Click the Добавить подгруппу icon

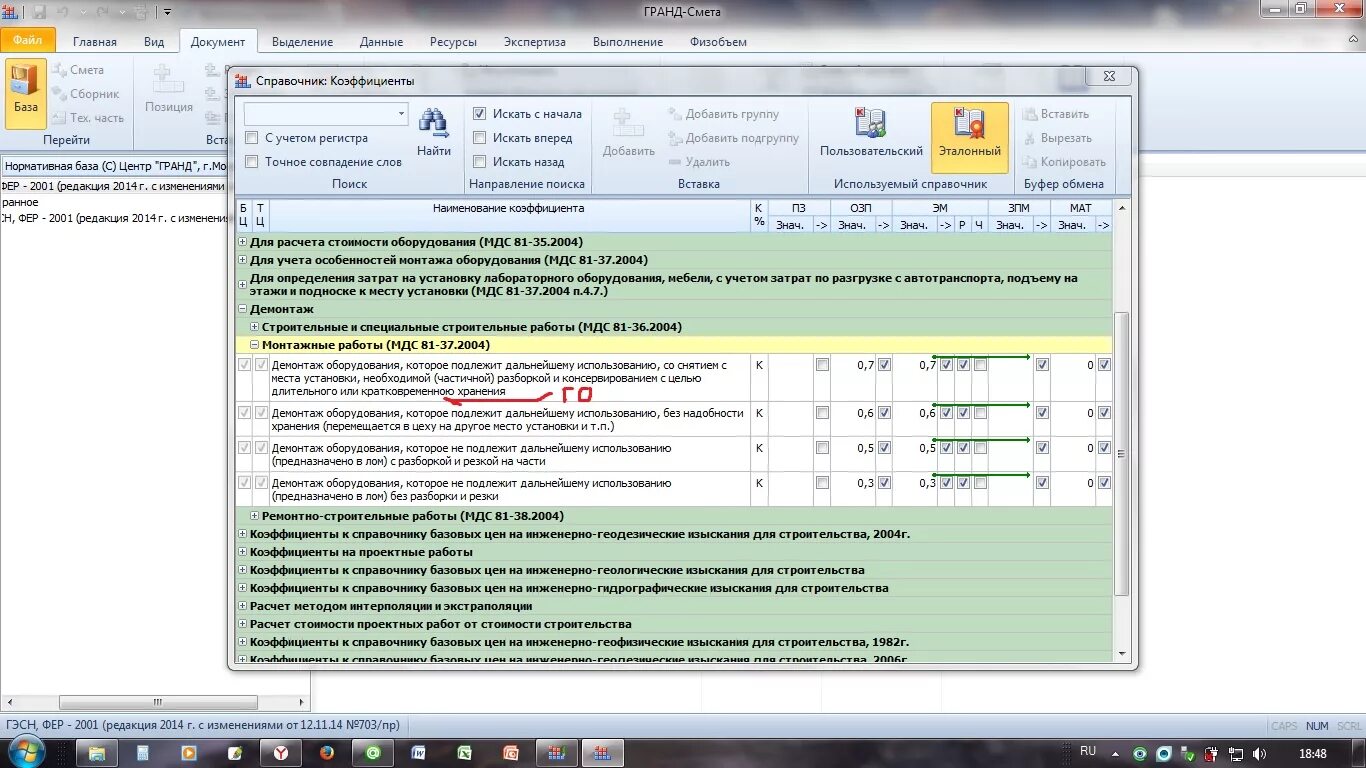point(675,138)
